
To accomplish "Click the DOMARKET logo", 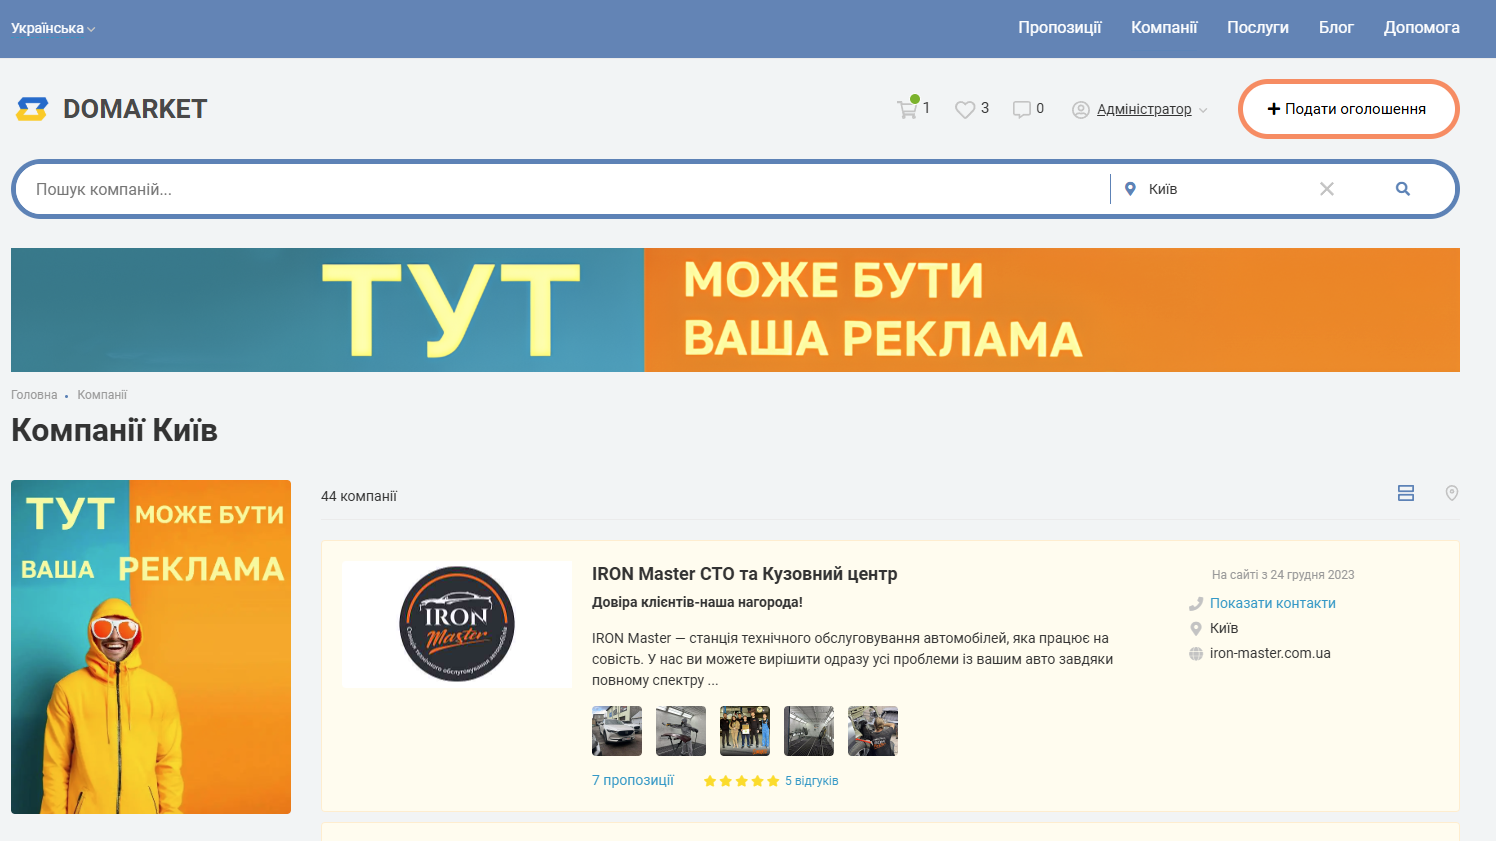I will (112, 109).
